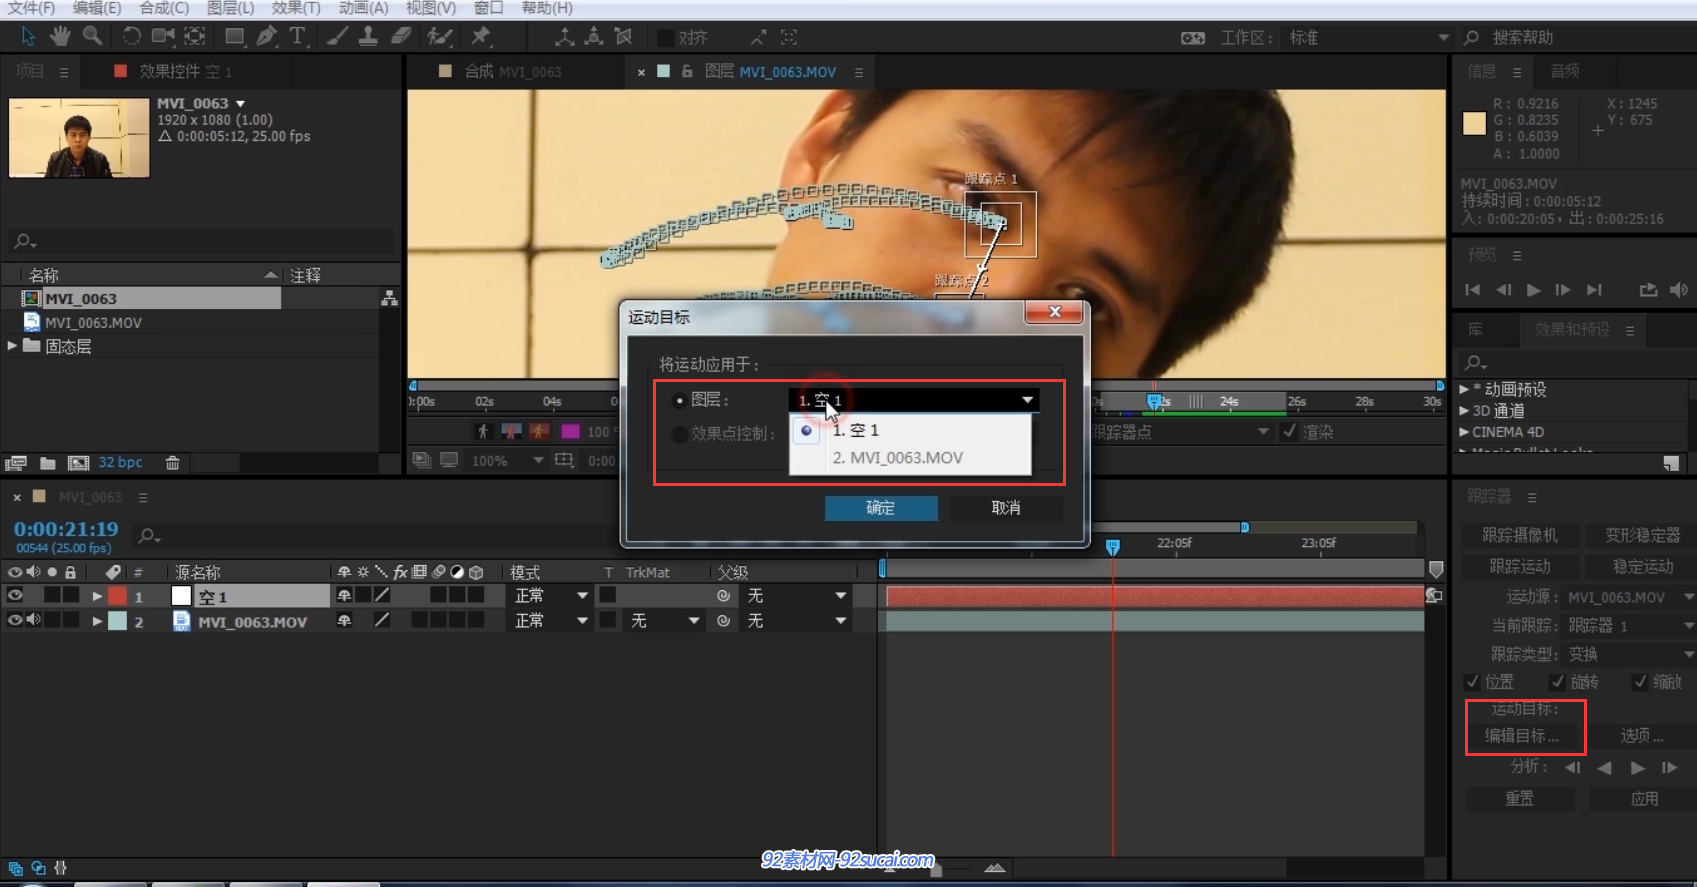
Task: Play the preview
Action: click(1533, 290)
